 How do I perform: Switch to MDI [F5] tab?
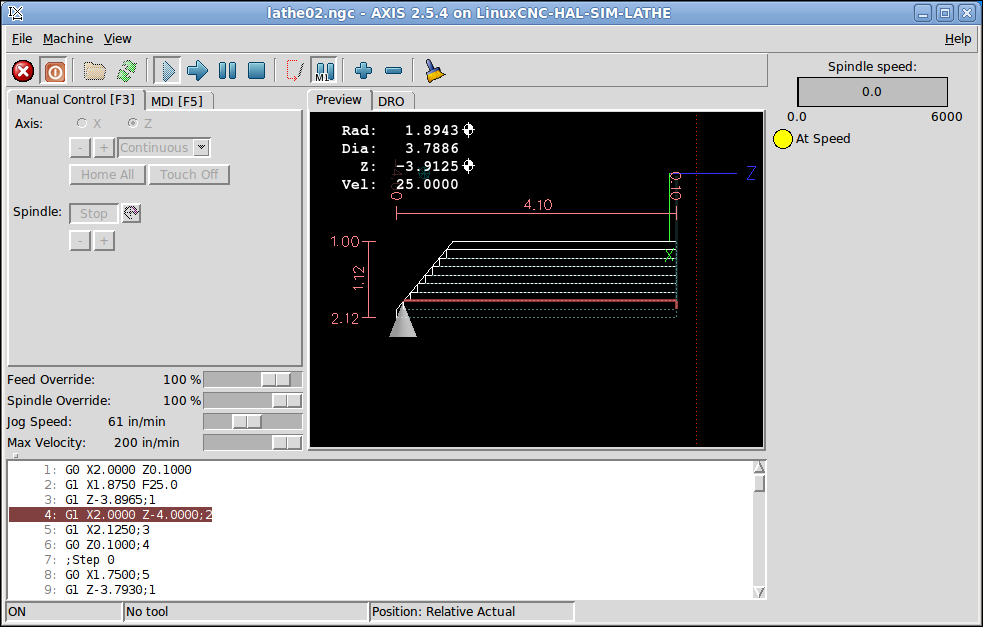point(177,101)
